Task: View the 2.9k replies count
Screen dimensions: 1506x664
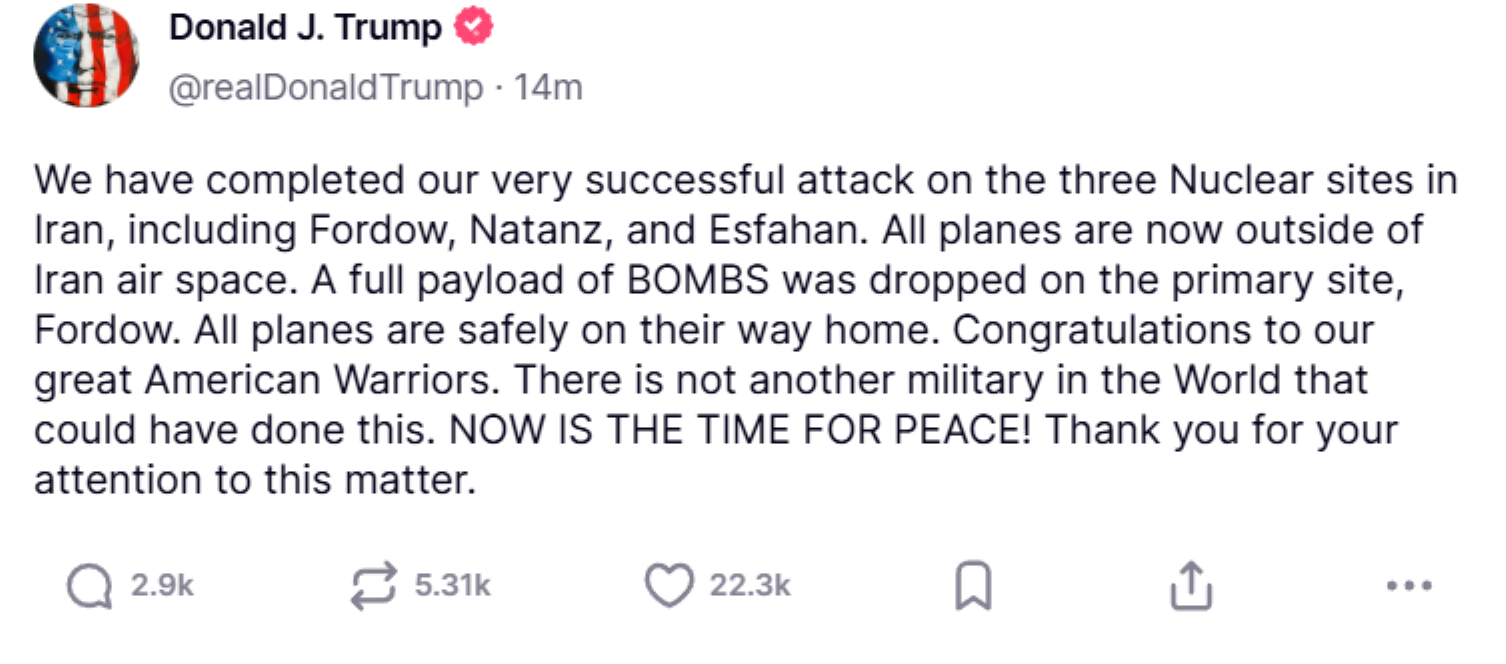Action: tap(162, 586)
